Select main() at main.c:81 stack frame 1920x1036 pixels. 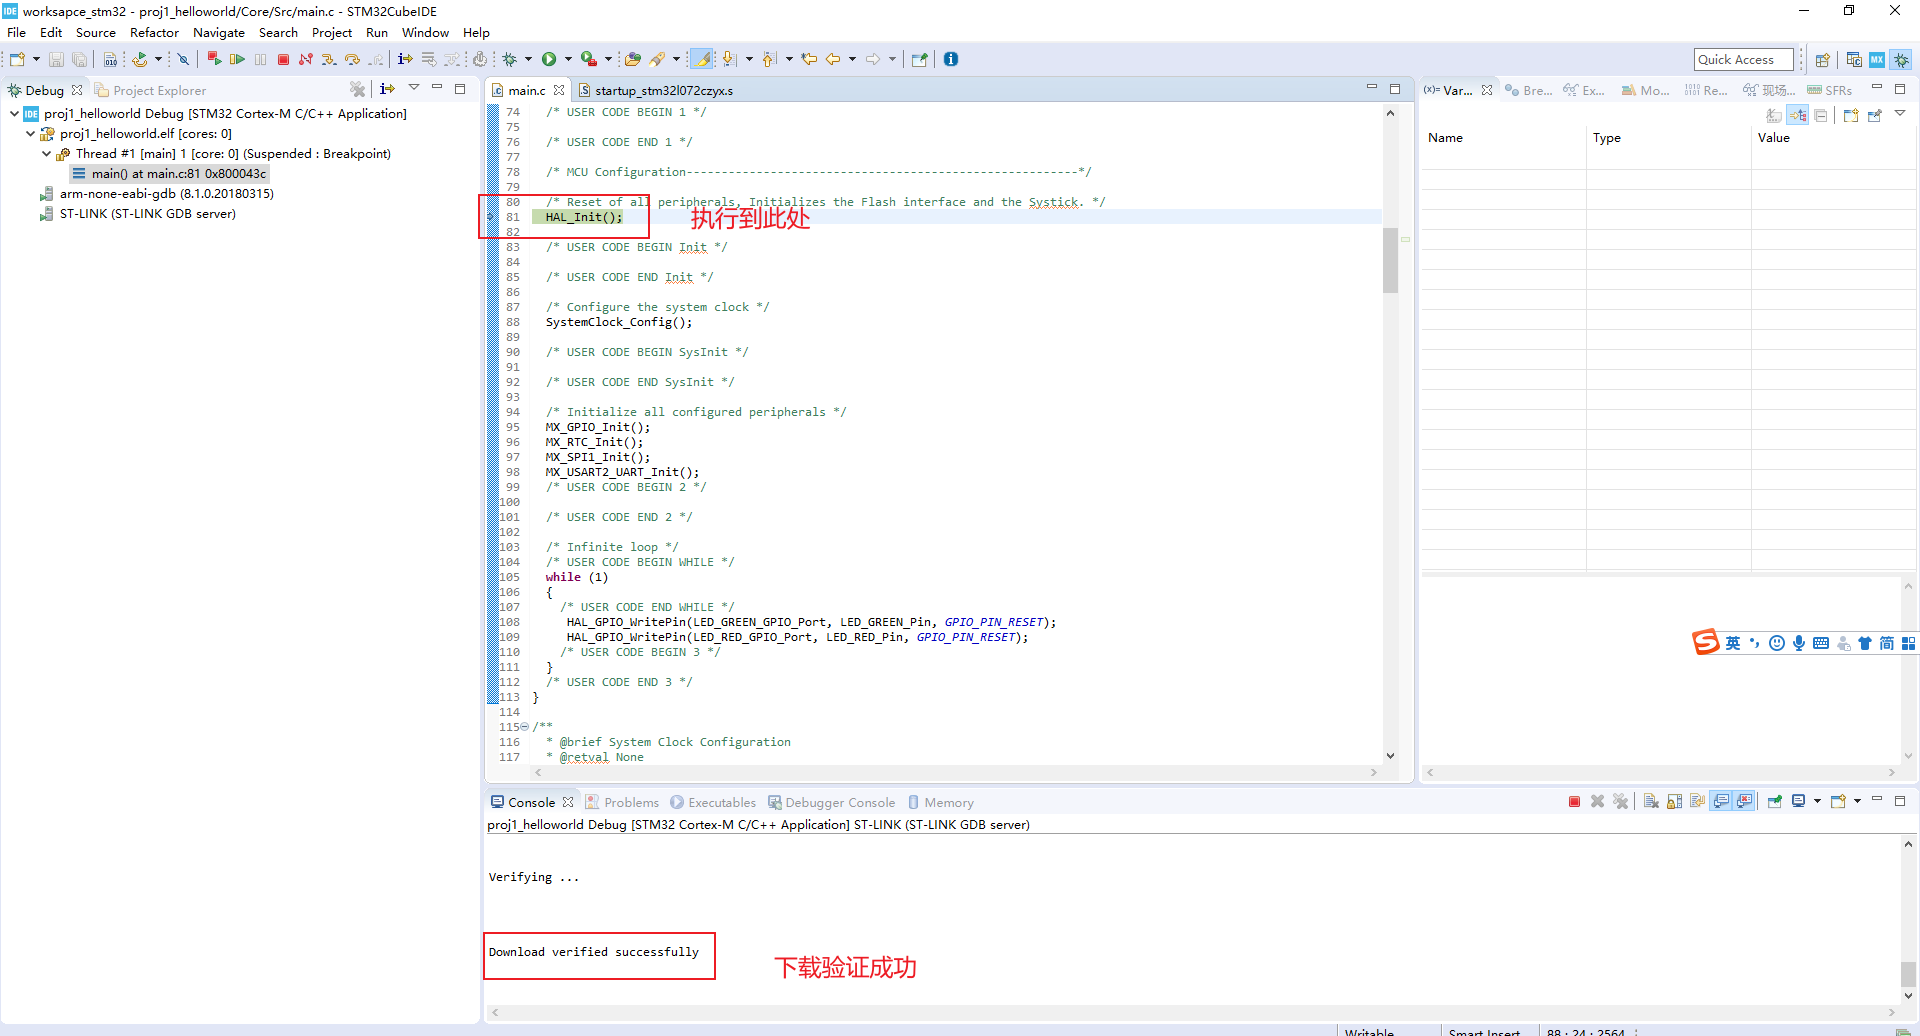coord(169,173)
